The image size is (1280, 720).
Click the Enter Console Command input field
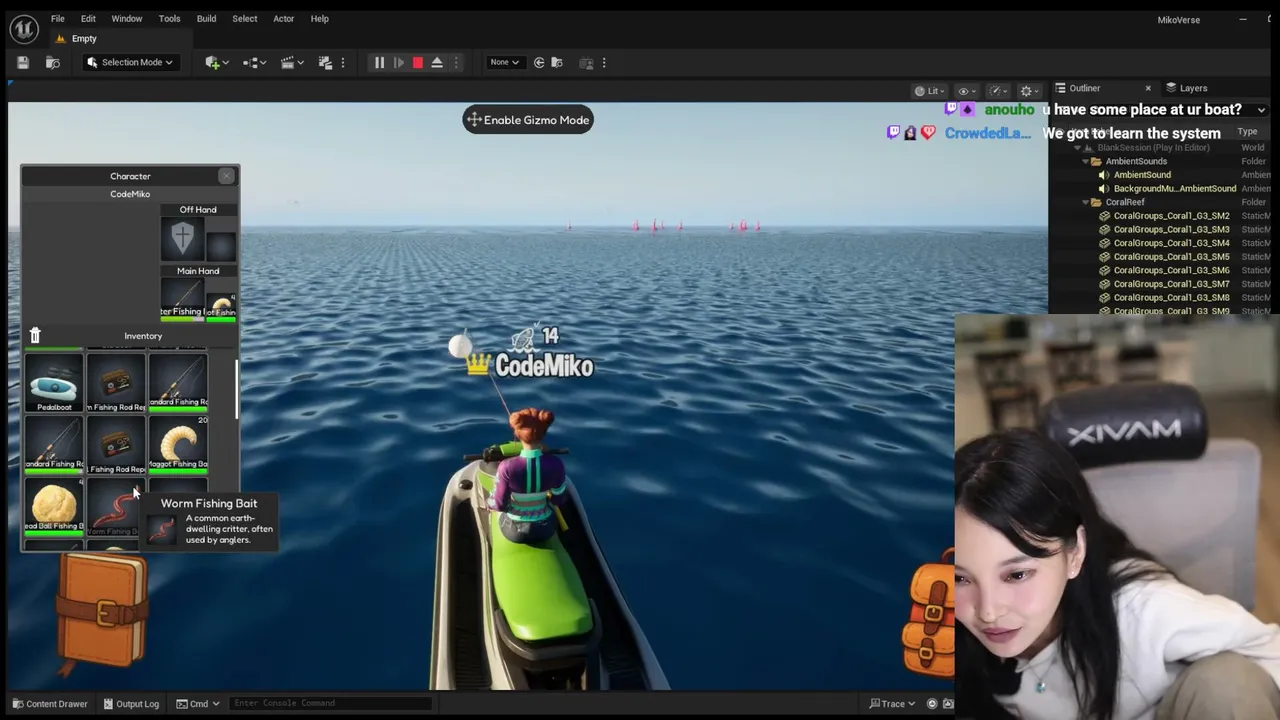(330, 704)
